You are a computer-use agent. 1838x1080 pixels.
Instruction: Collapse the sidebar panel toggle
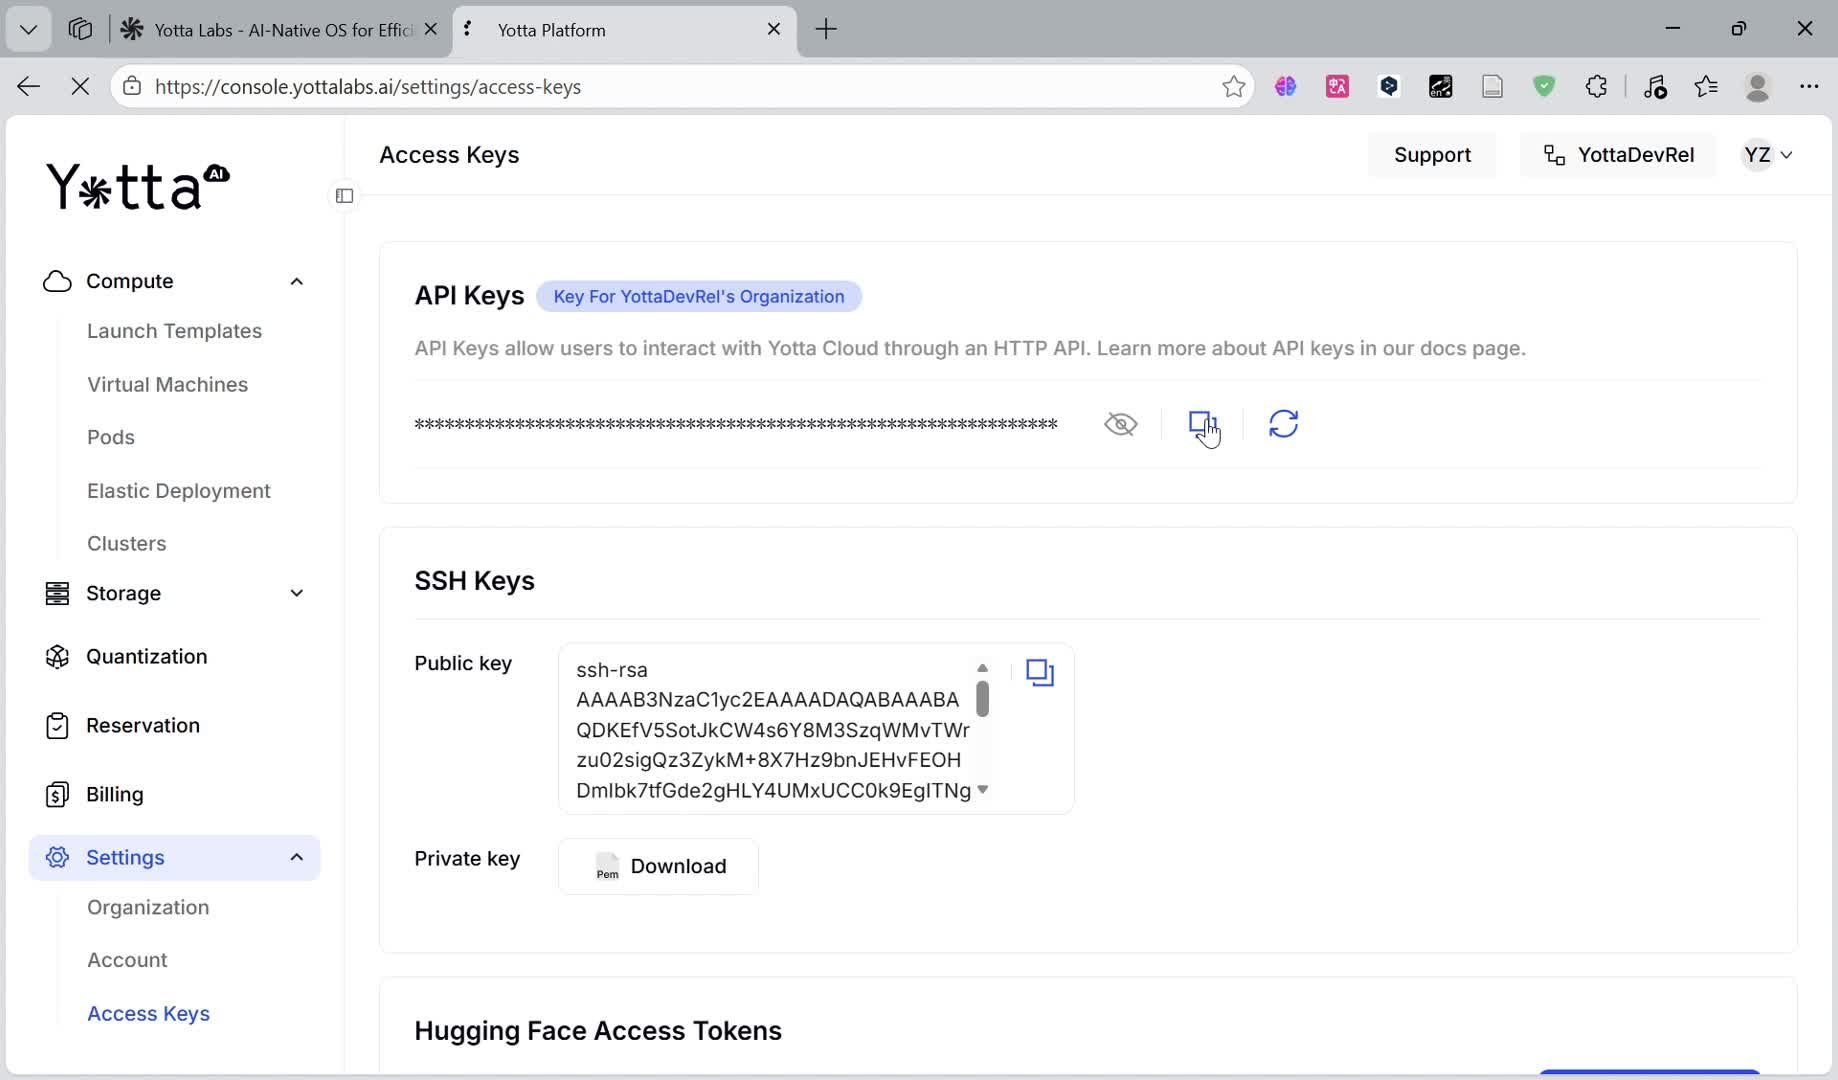coord(344,196)
